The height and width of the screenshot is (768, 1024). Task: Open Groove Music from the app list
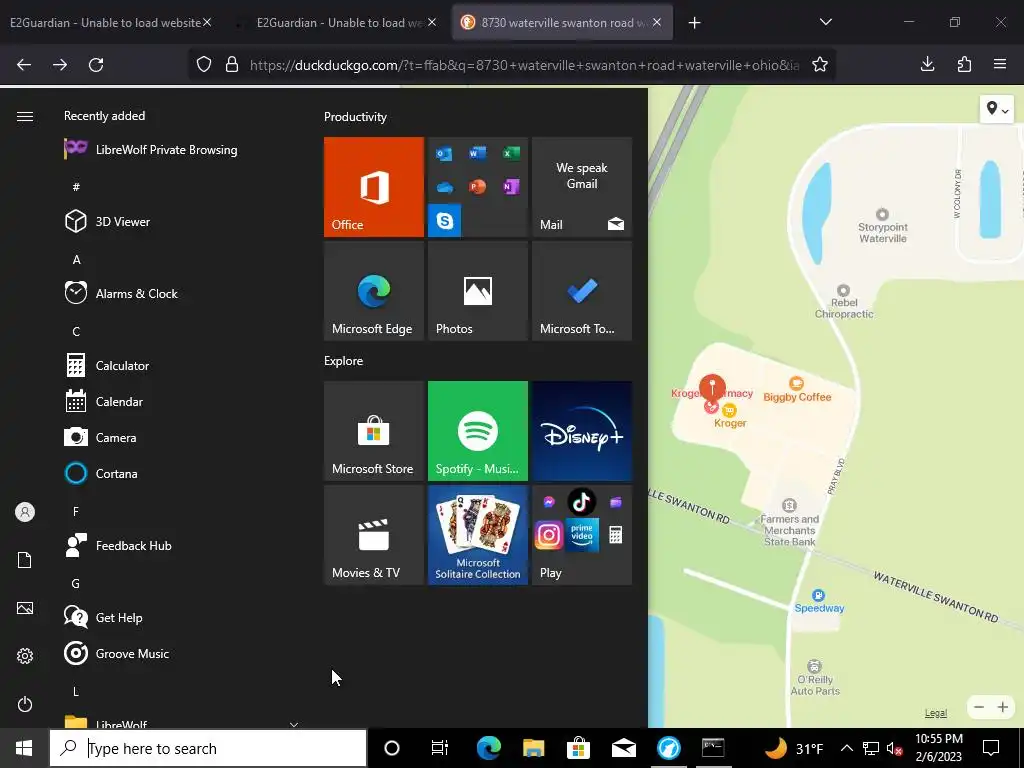[183, 653]
